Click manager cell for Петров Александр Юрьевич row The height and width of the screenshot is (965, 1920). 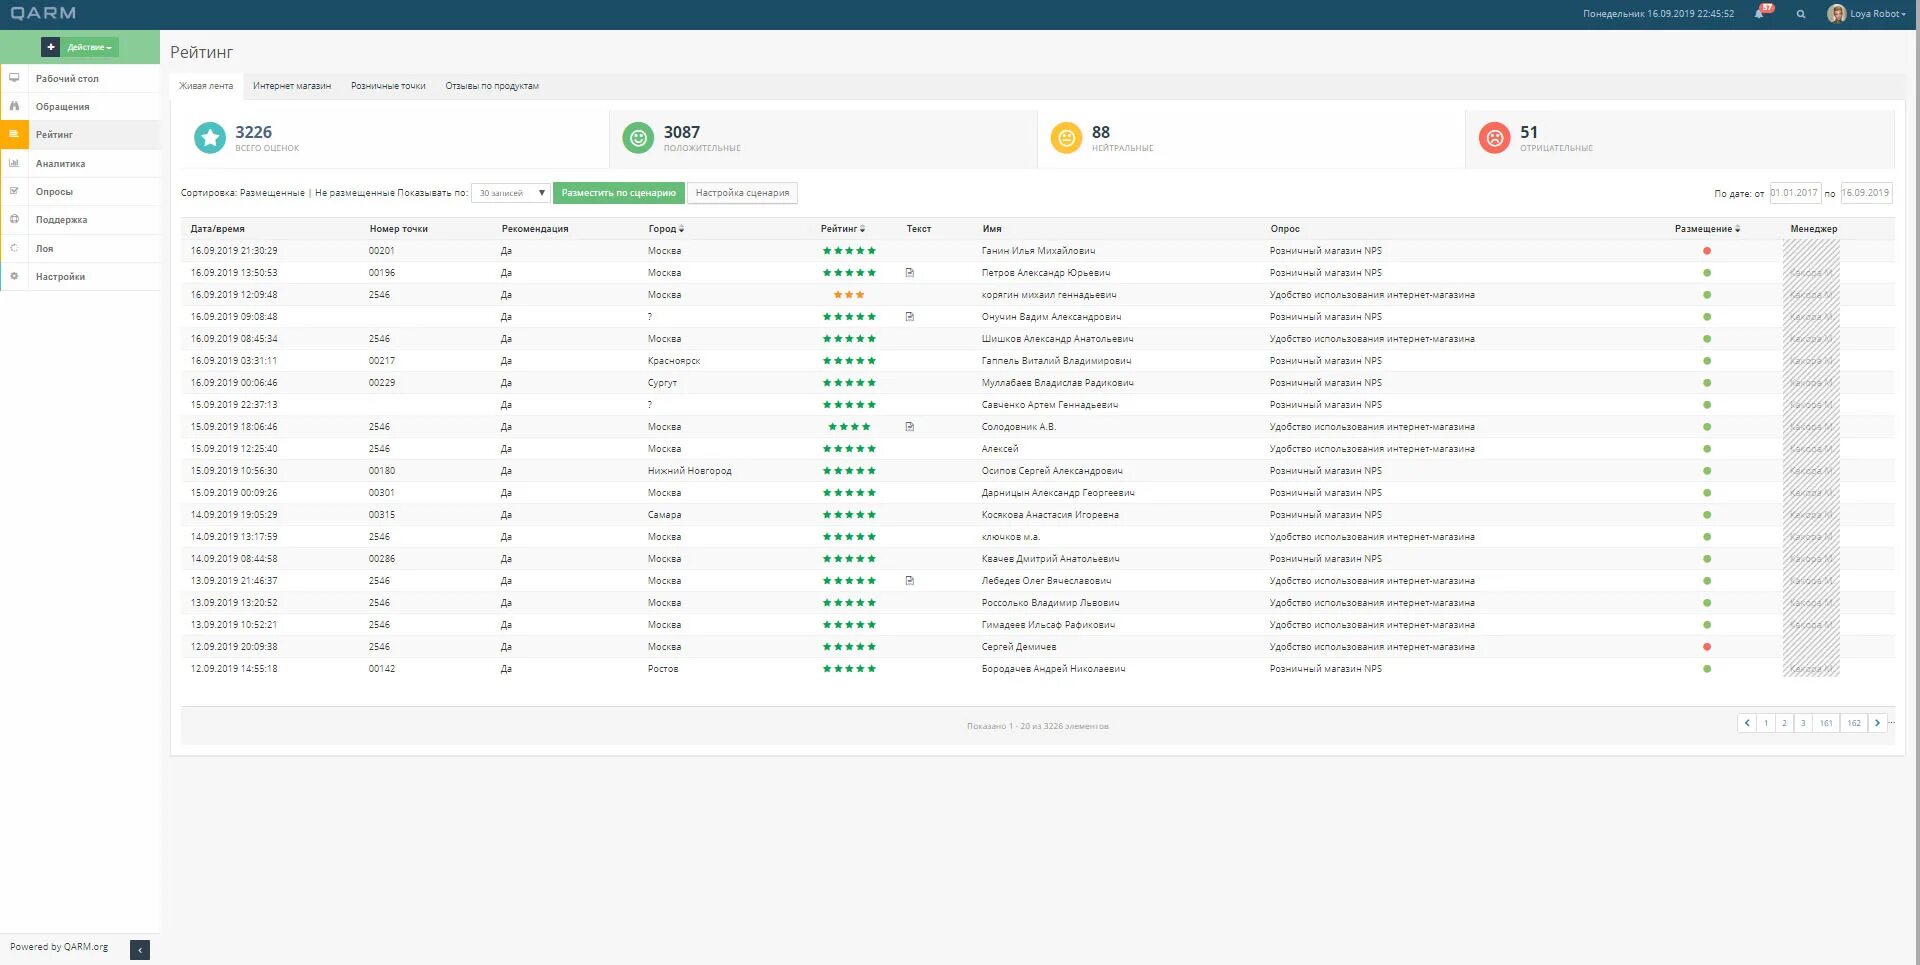click(1811, 273)
